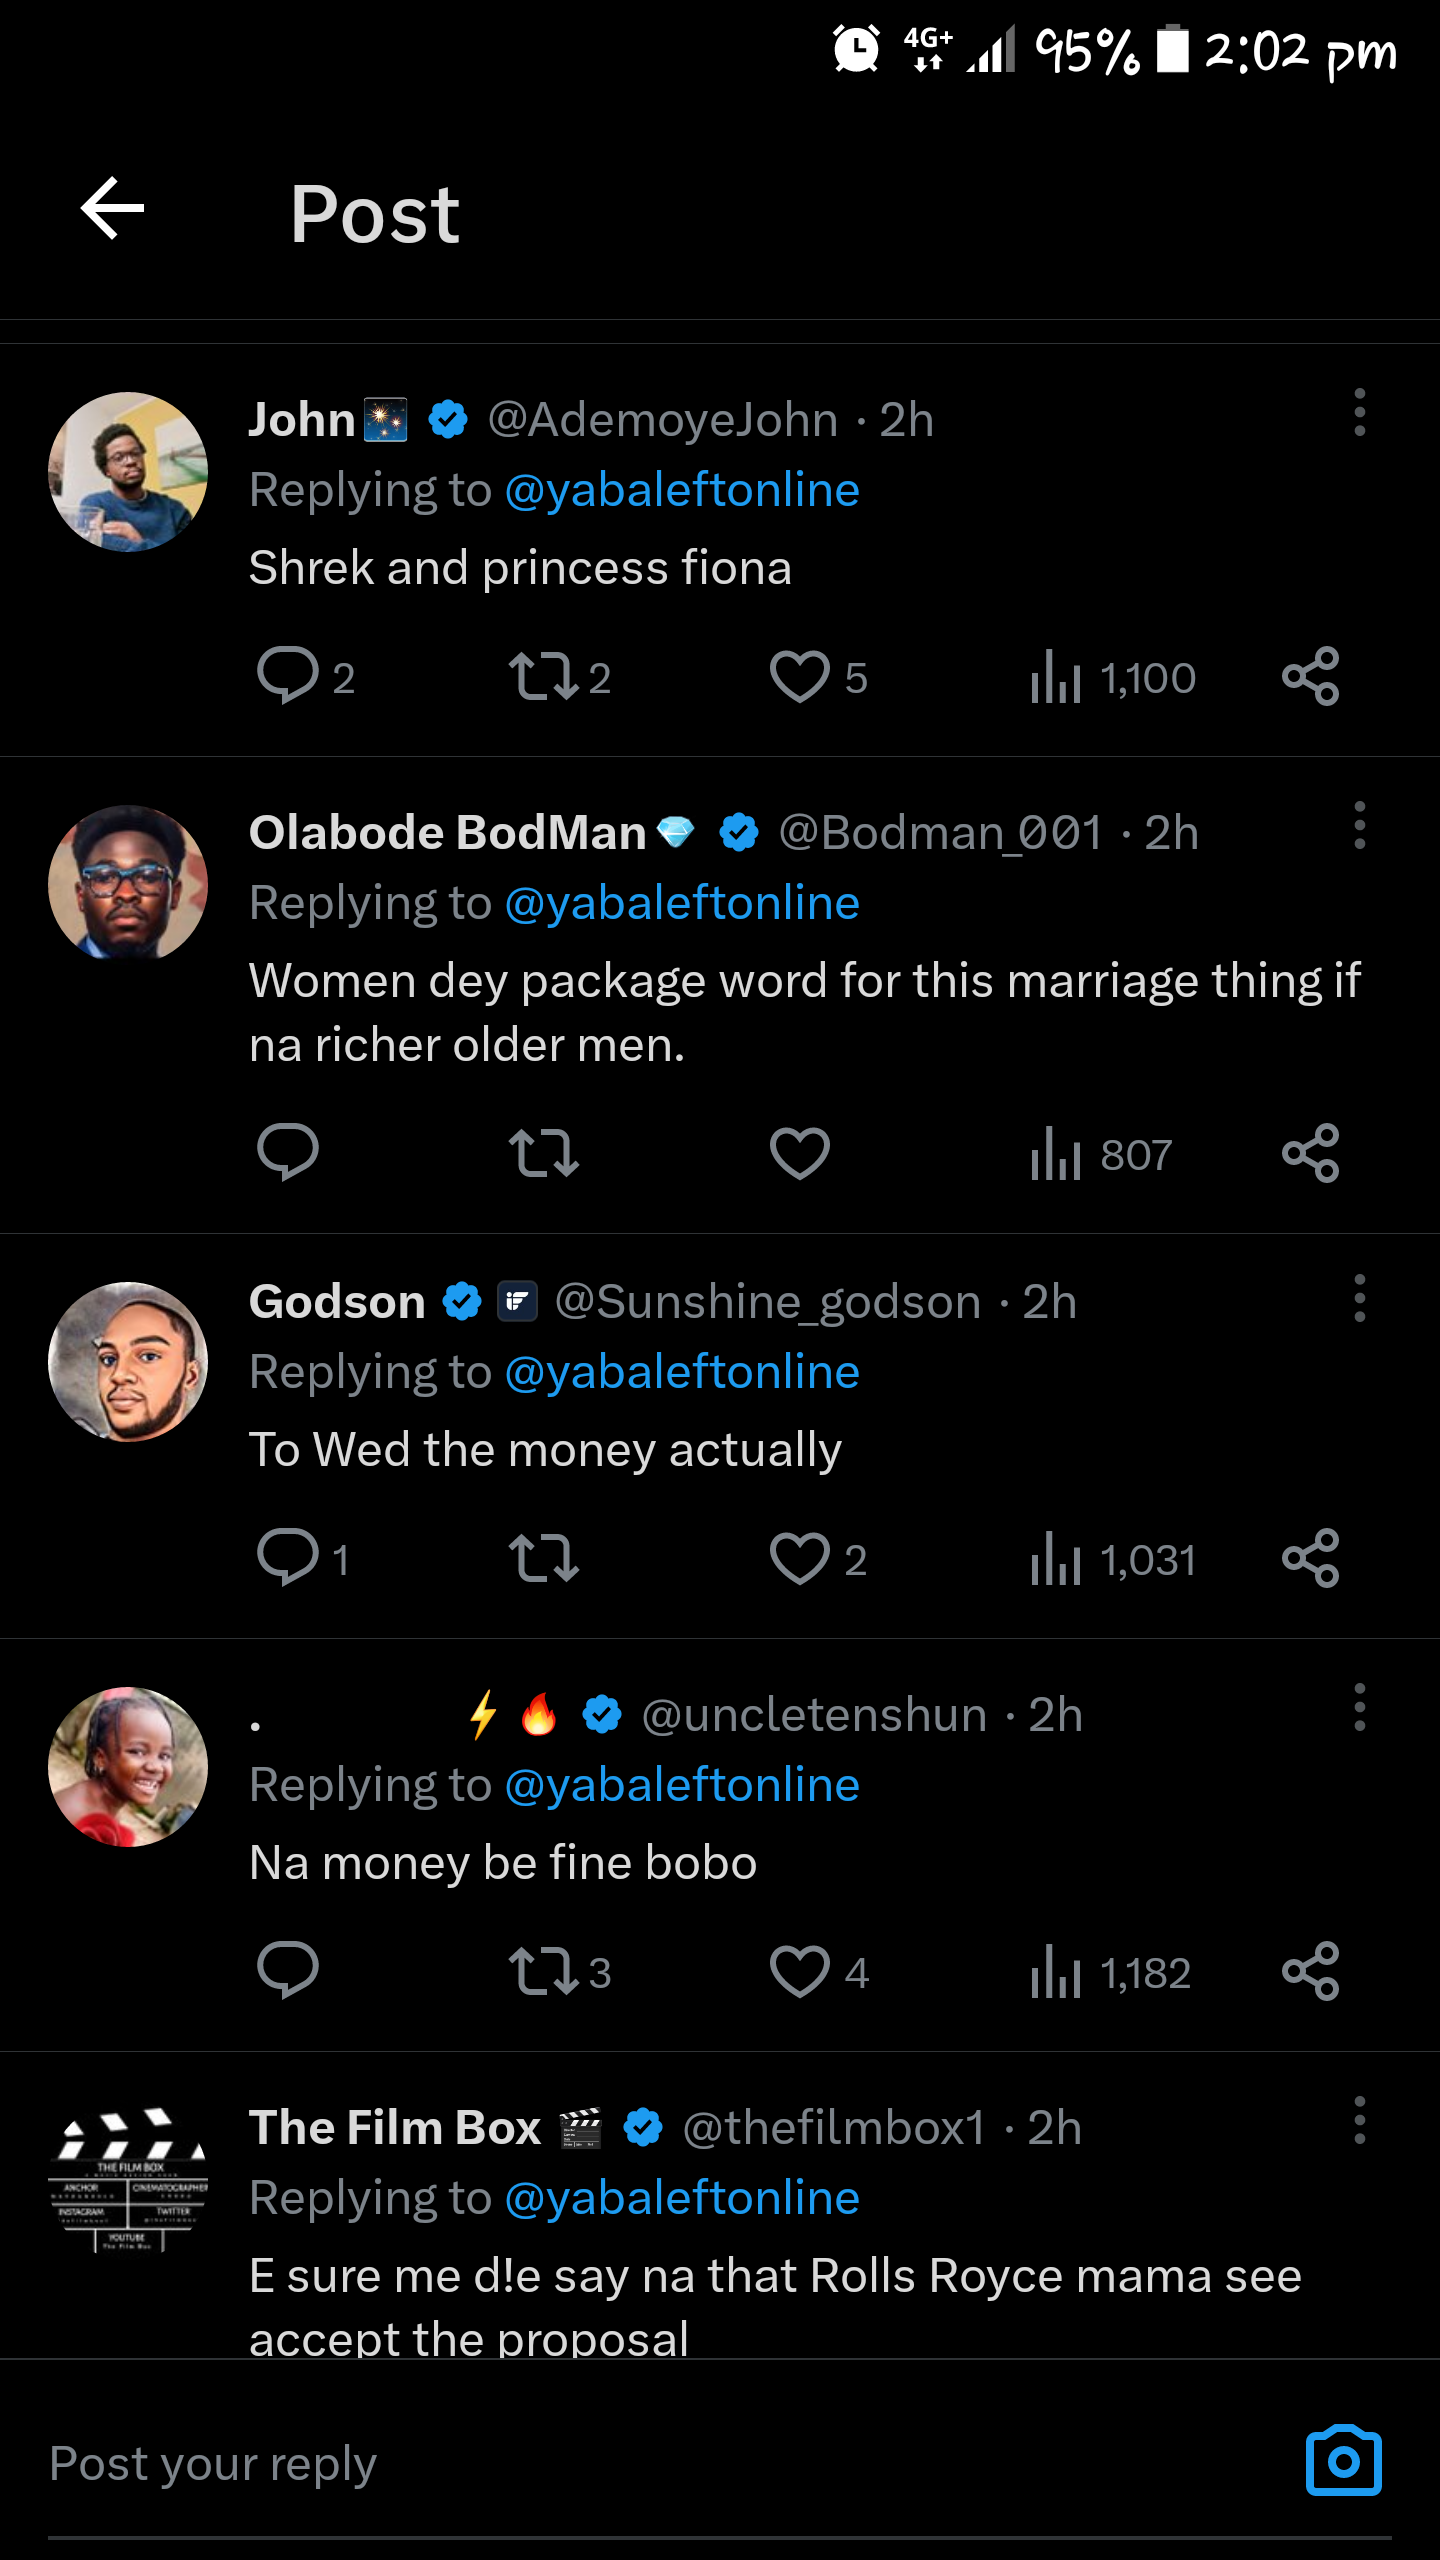Reply to John's Shrek comment
This screenshot has width=1440, height=2560.
click(288, 677)
